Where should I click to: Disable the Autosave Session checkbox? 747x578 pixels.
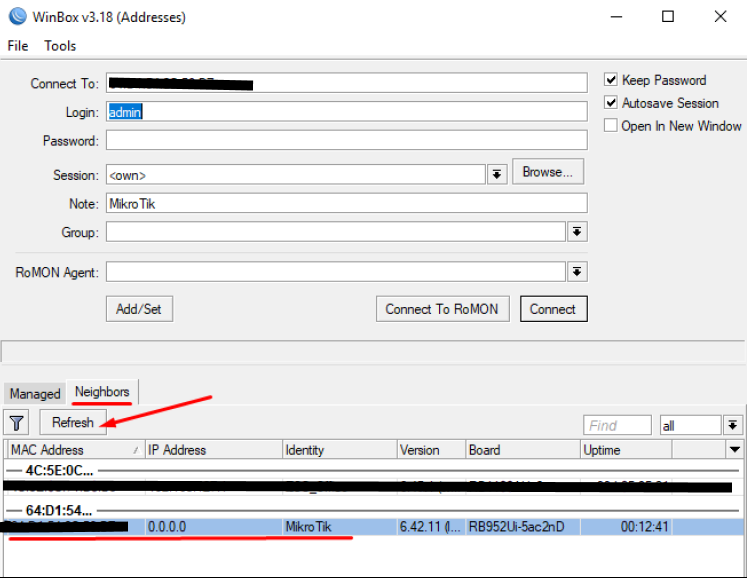click(611, 102)
